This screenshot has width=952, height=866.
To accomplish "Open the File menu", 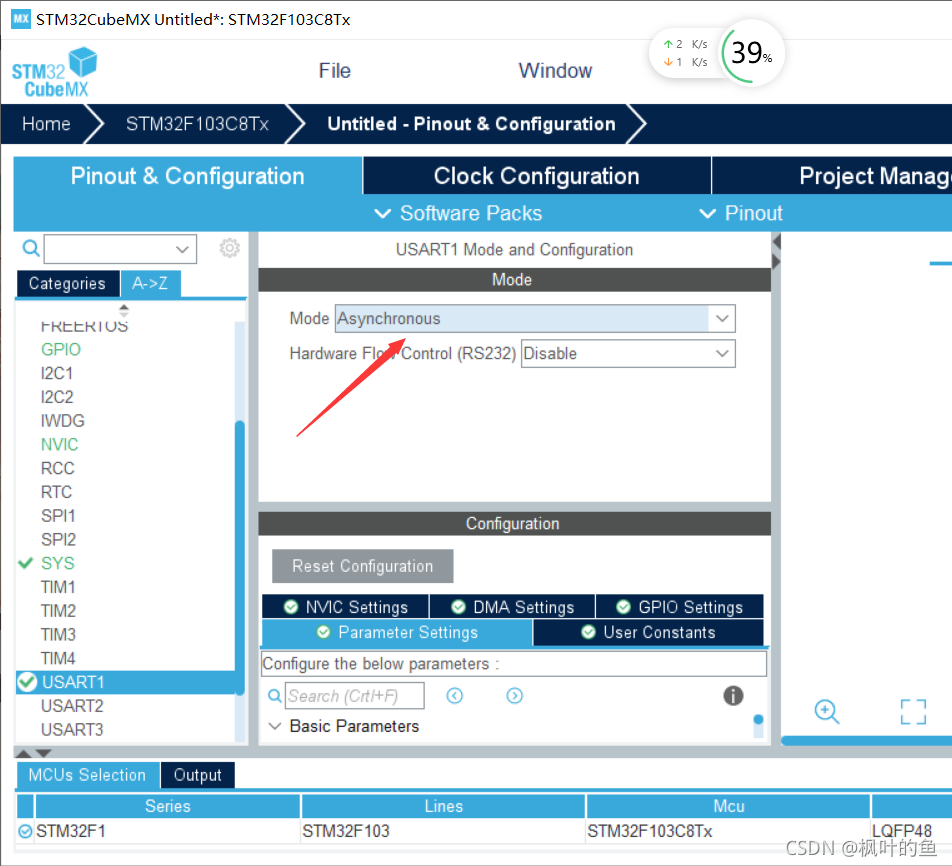I will (x=335, y=70).
